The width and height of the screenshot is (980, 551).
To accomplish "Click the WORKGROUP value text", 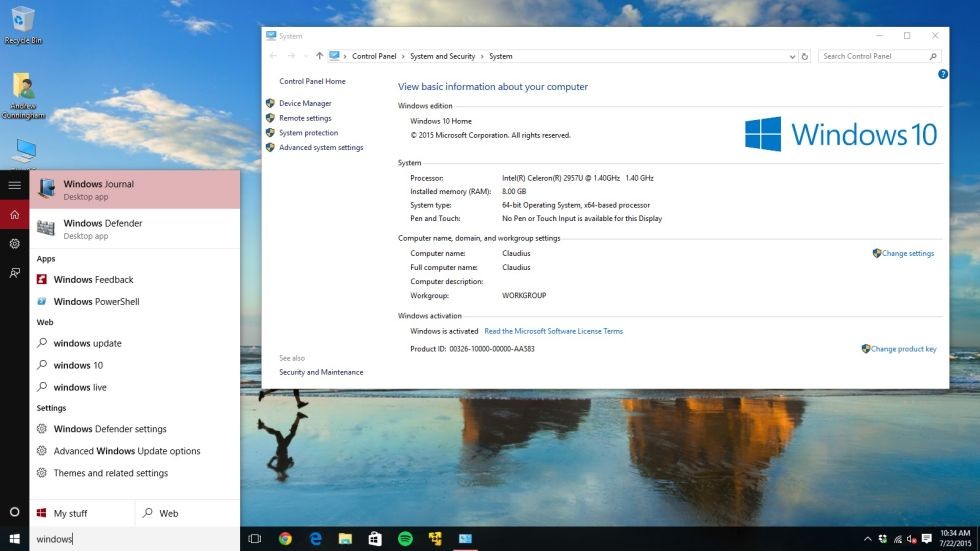I will pos(524,295).
